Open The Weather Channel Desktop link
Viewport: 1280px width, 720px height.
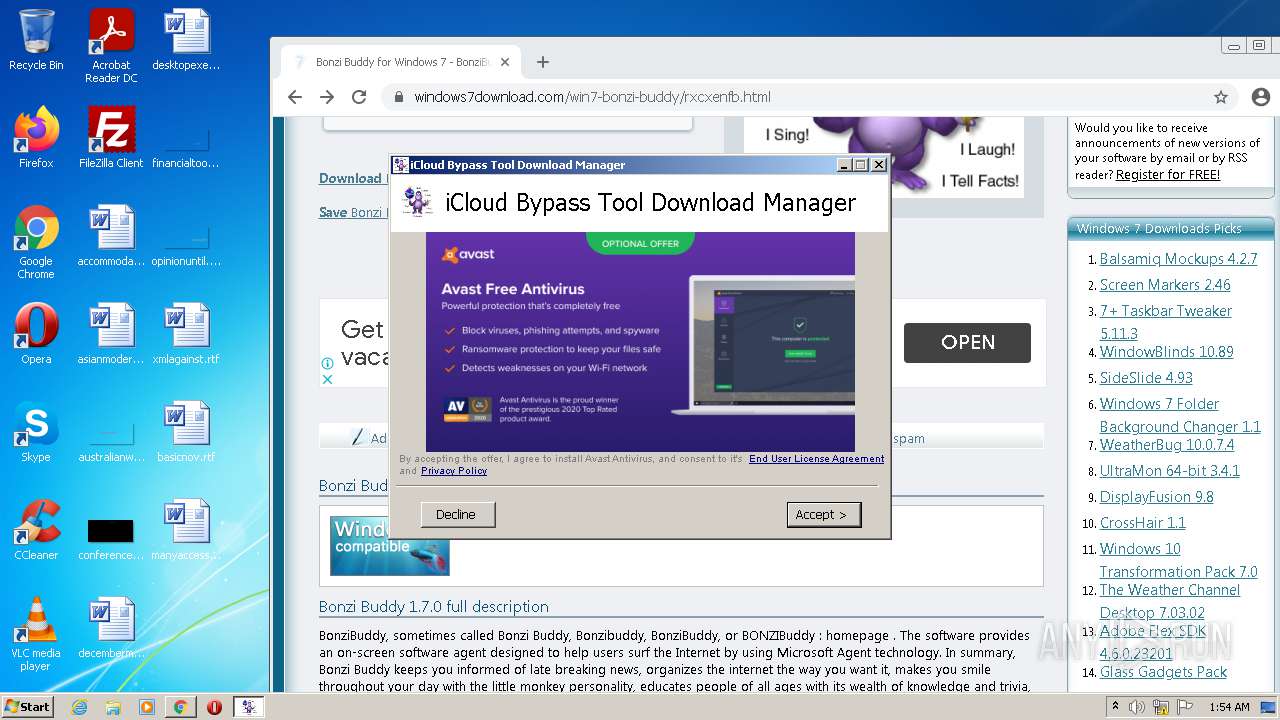[1170, 601]
